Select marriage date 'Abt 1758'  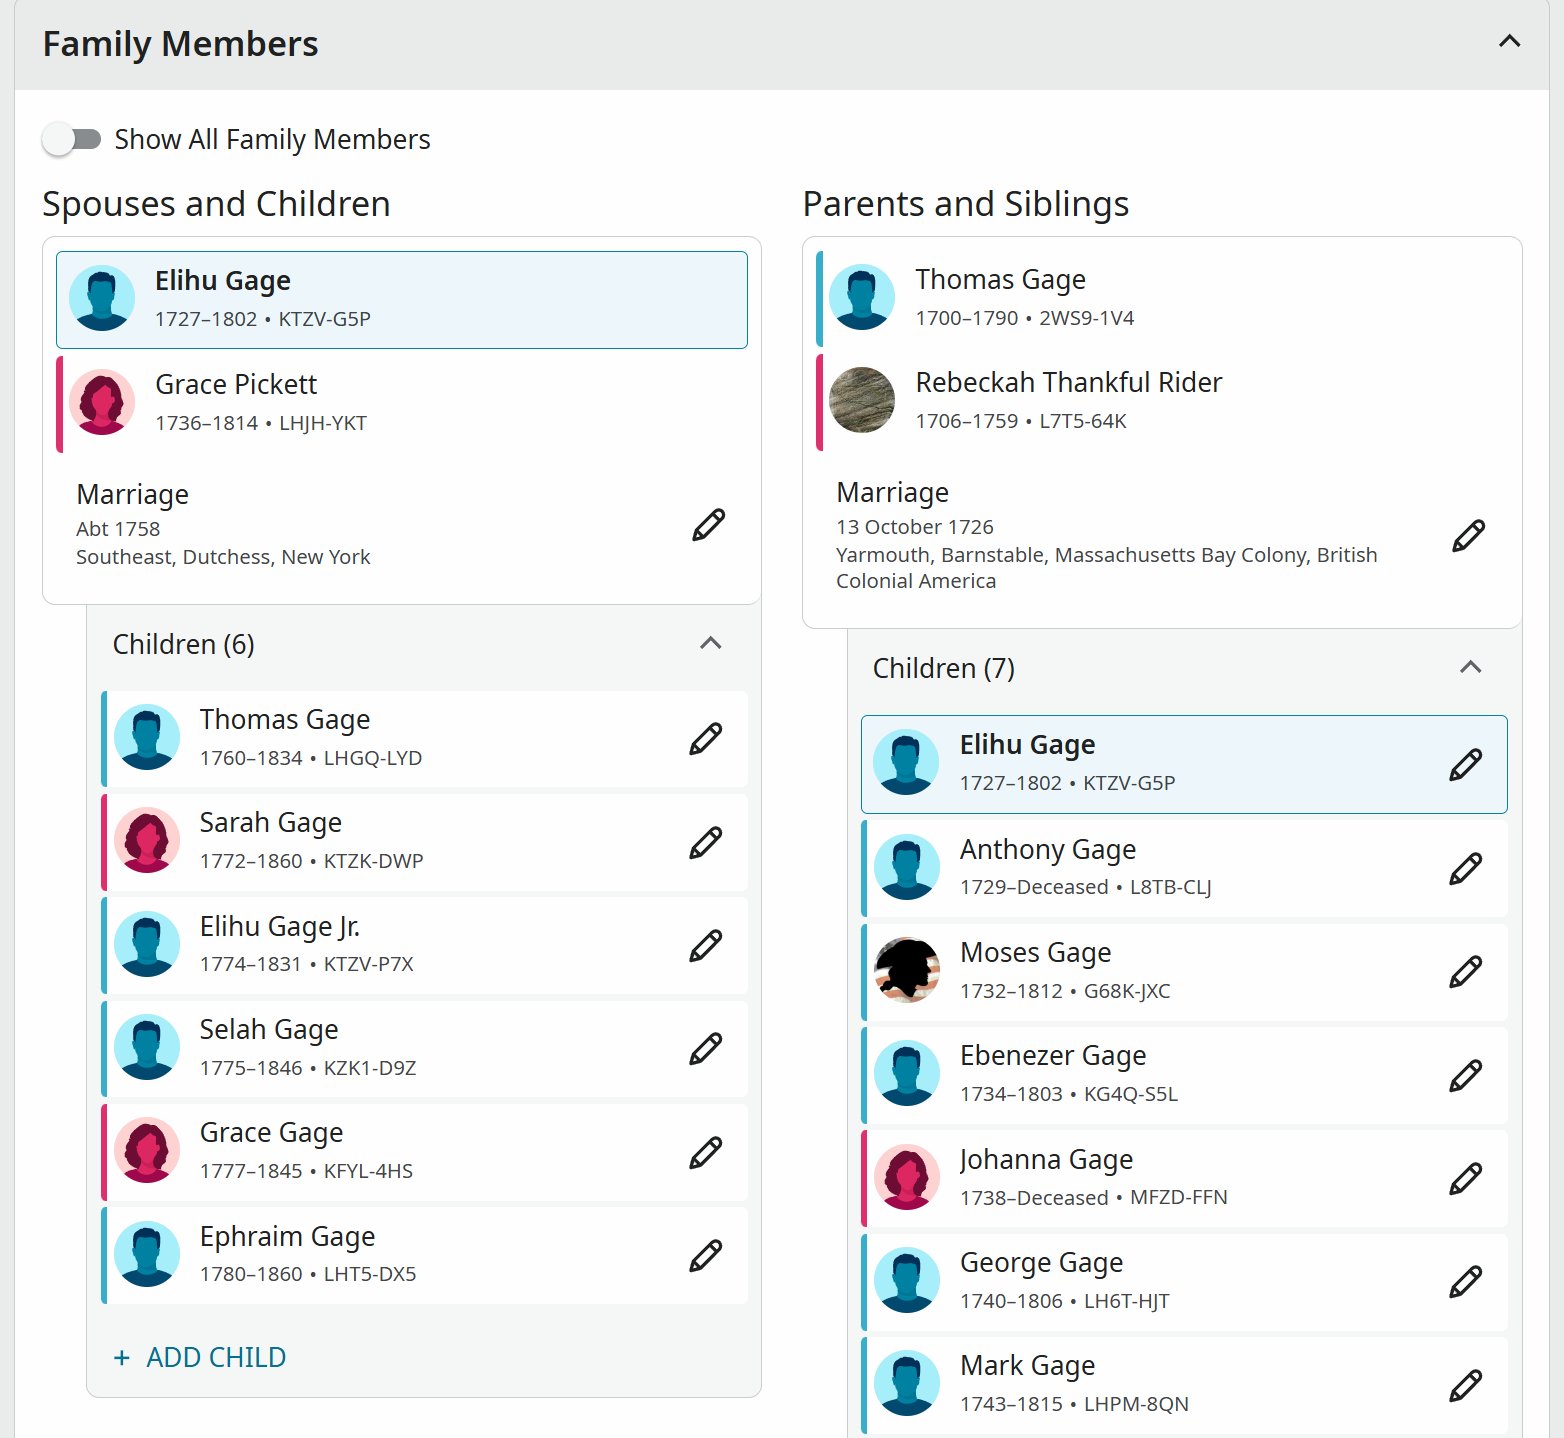click(118, 529)
